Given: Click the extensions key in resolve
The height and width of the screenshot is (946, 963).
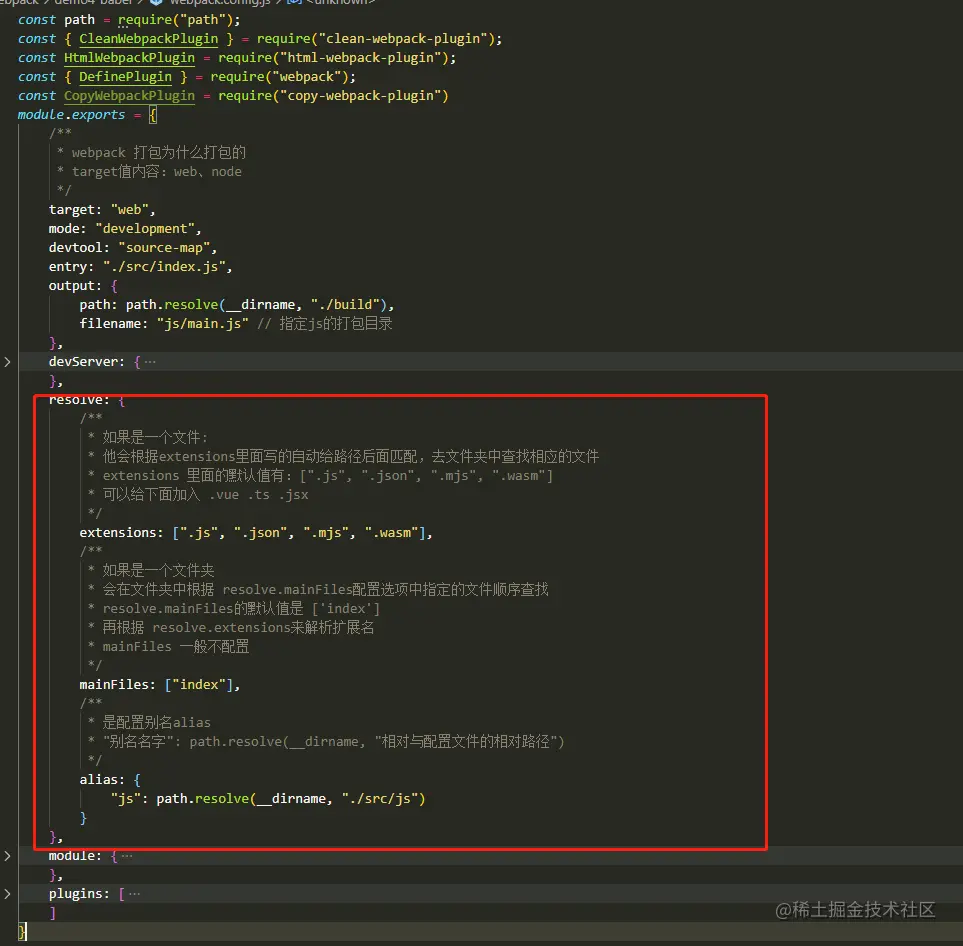Looking at the screenshot, I should coord(118,533).
